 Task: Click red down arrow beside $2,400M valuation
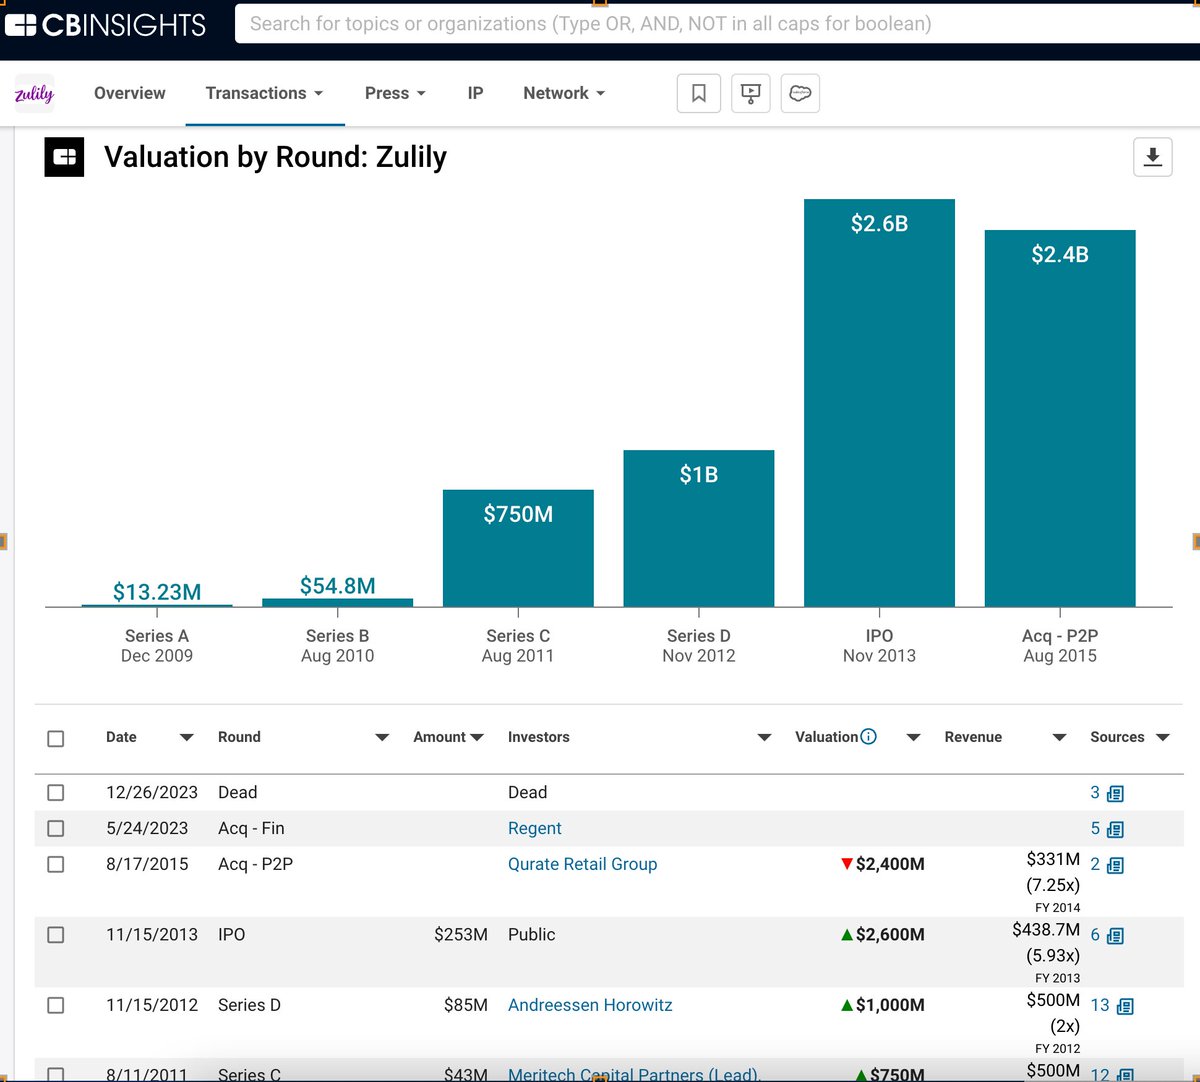[847, 864]
